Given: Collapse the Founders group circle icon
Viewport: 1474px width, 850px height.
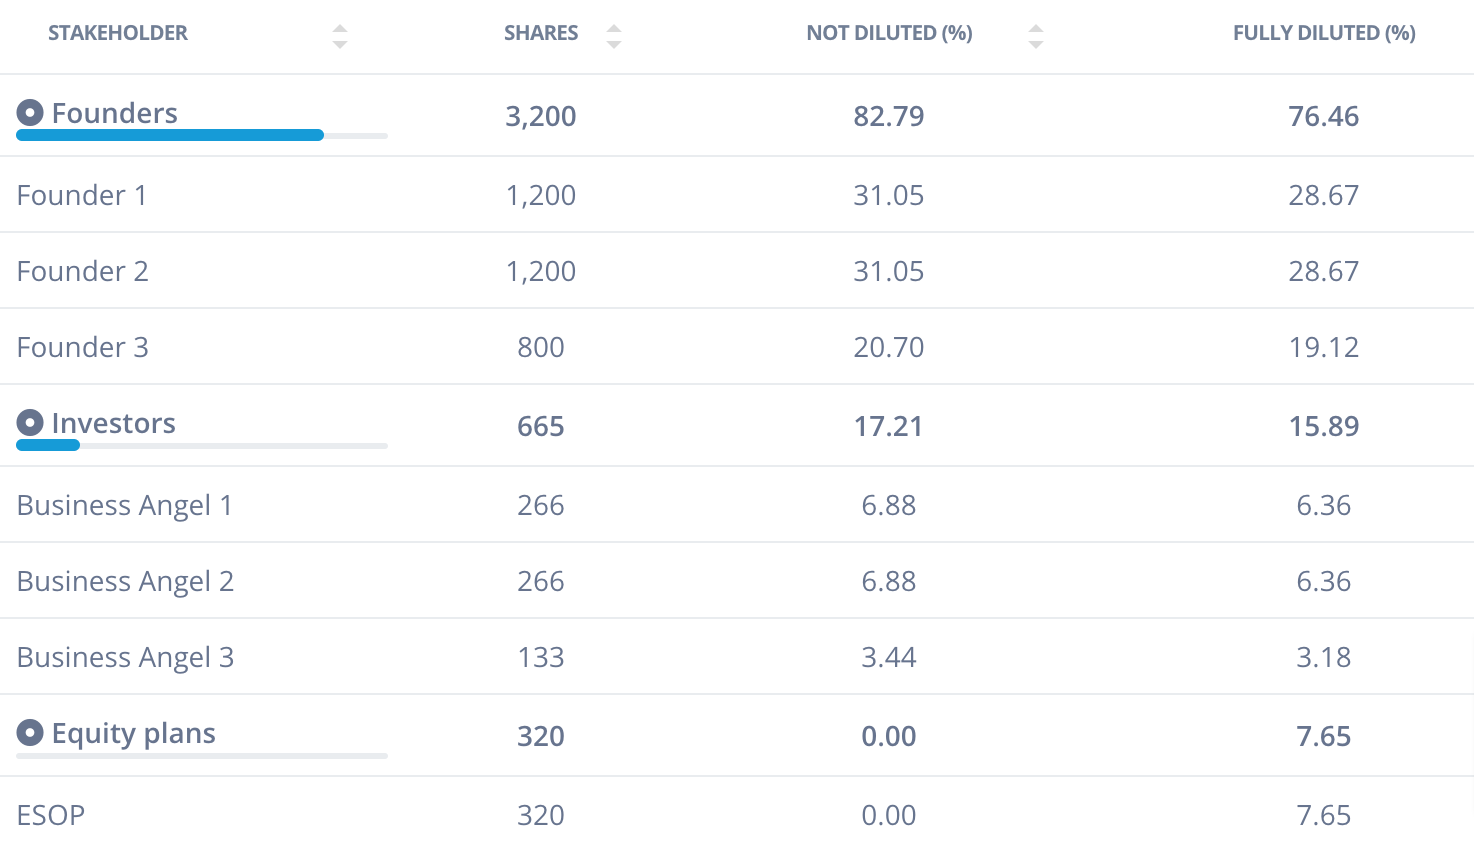Looking at the screenshot, I should click(30, 113).
